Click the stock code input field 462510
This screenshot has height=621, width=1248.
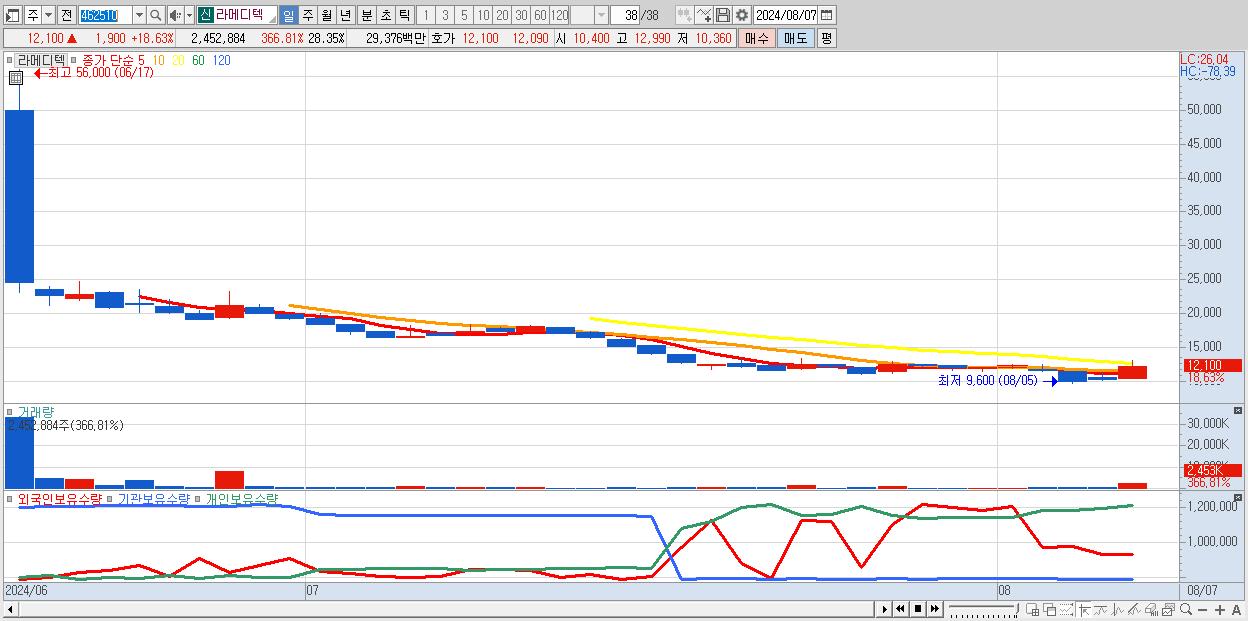[x=105, y=15]
